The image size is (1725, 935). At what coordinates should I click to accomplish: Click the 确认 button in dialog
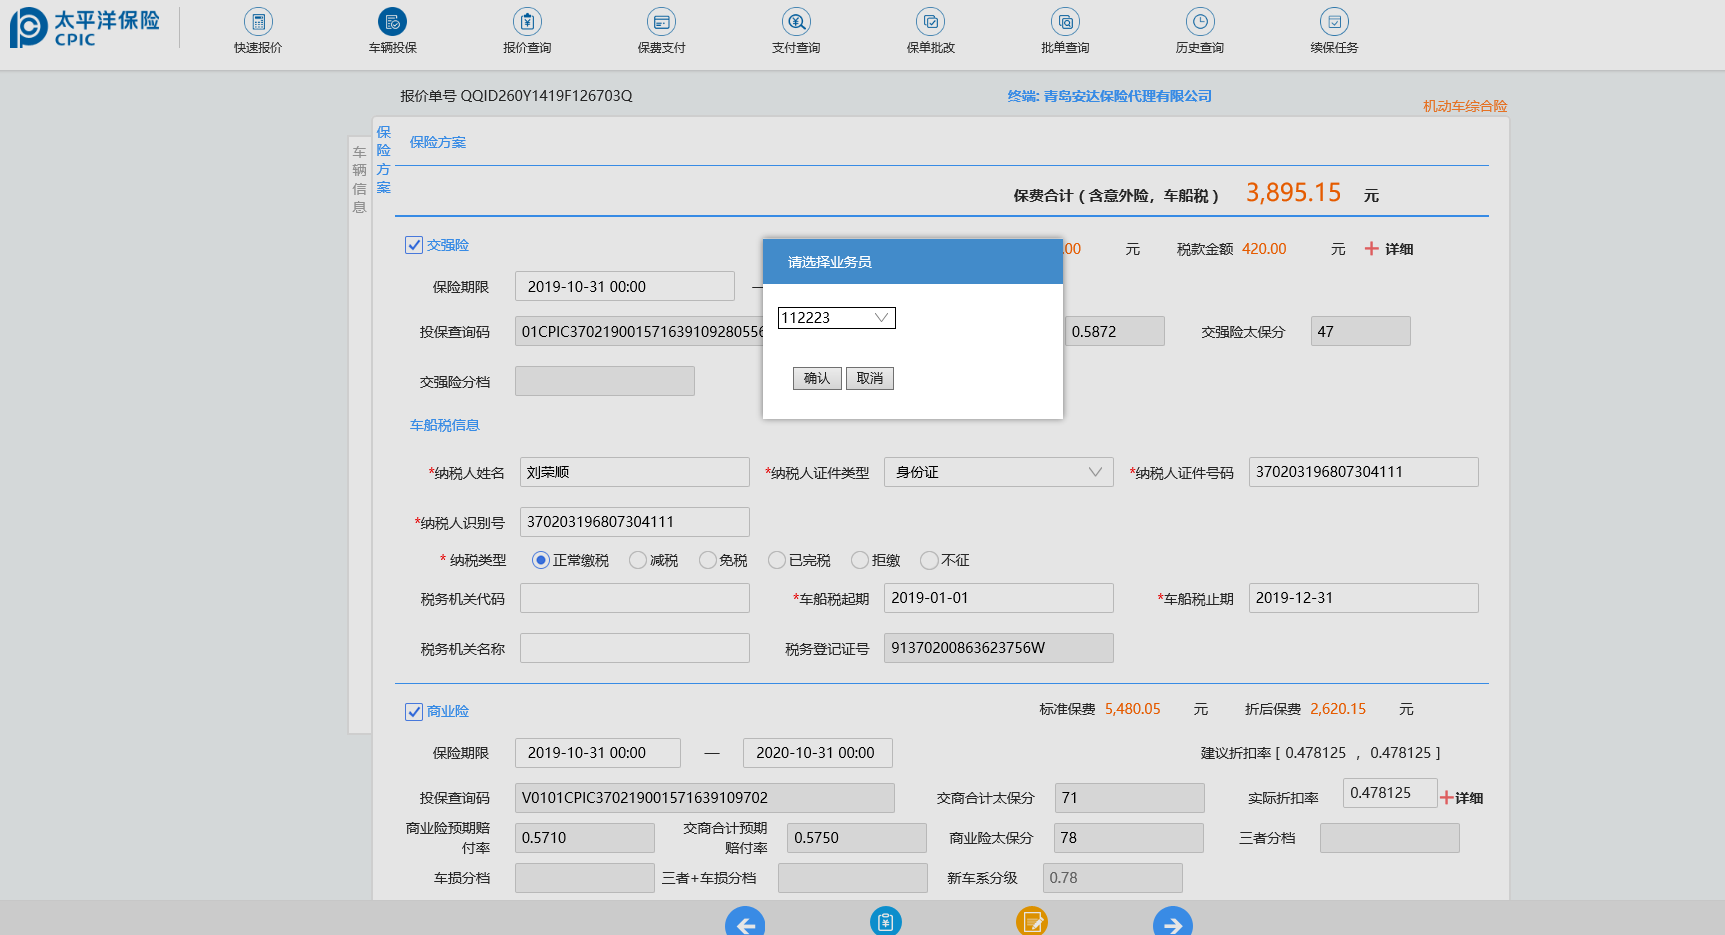[817, 378]
